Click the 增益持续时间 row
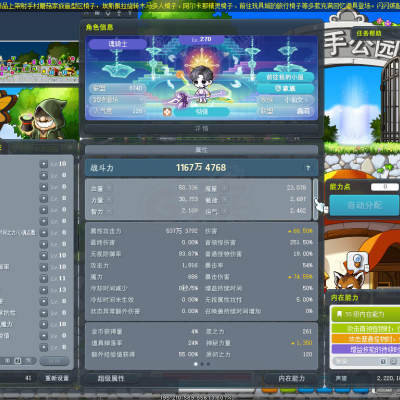The height and width of the screenshot is (400, 400). 259,288
